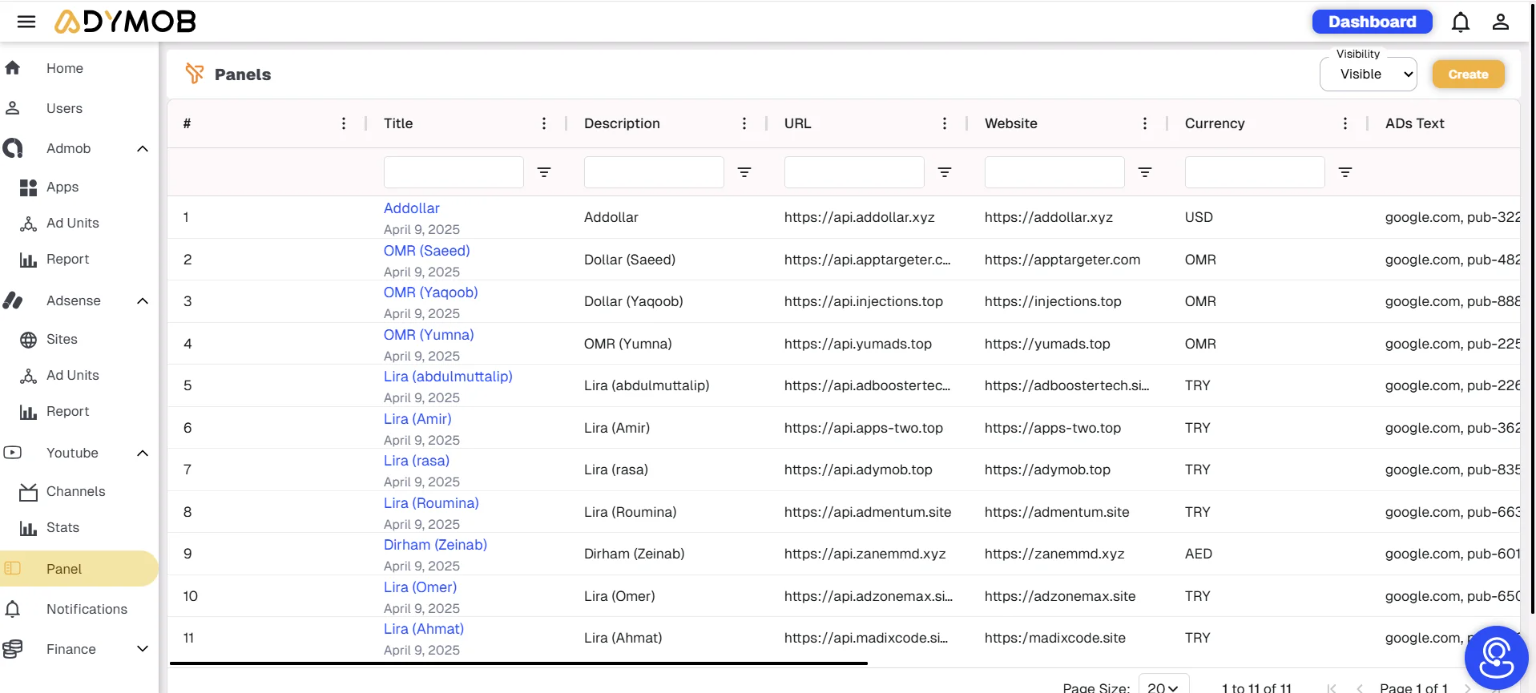Click into the Website filter text box
The height and width of the screenshot is (693, 1536).
1055,172
